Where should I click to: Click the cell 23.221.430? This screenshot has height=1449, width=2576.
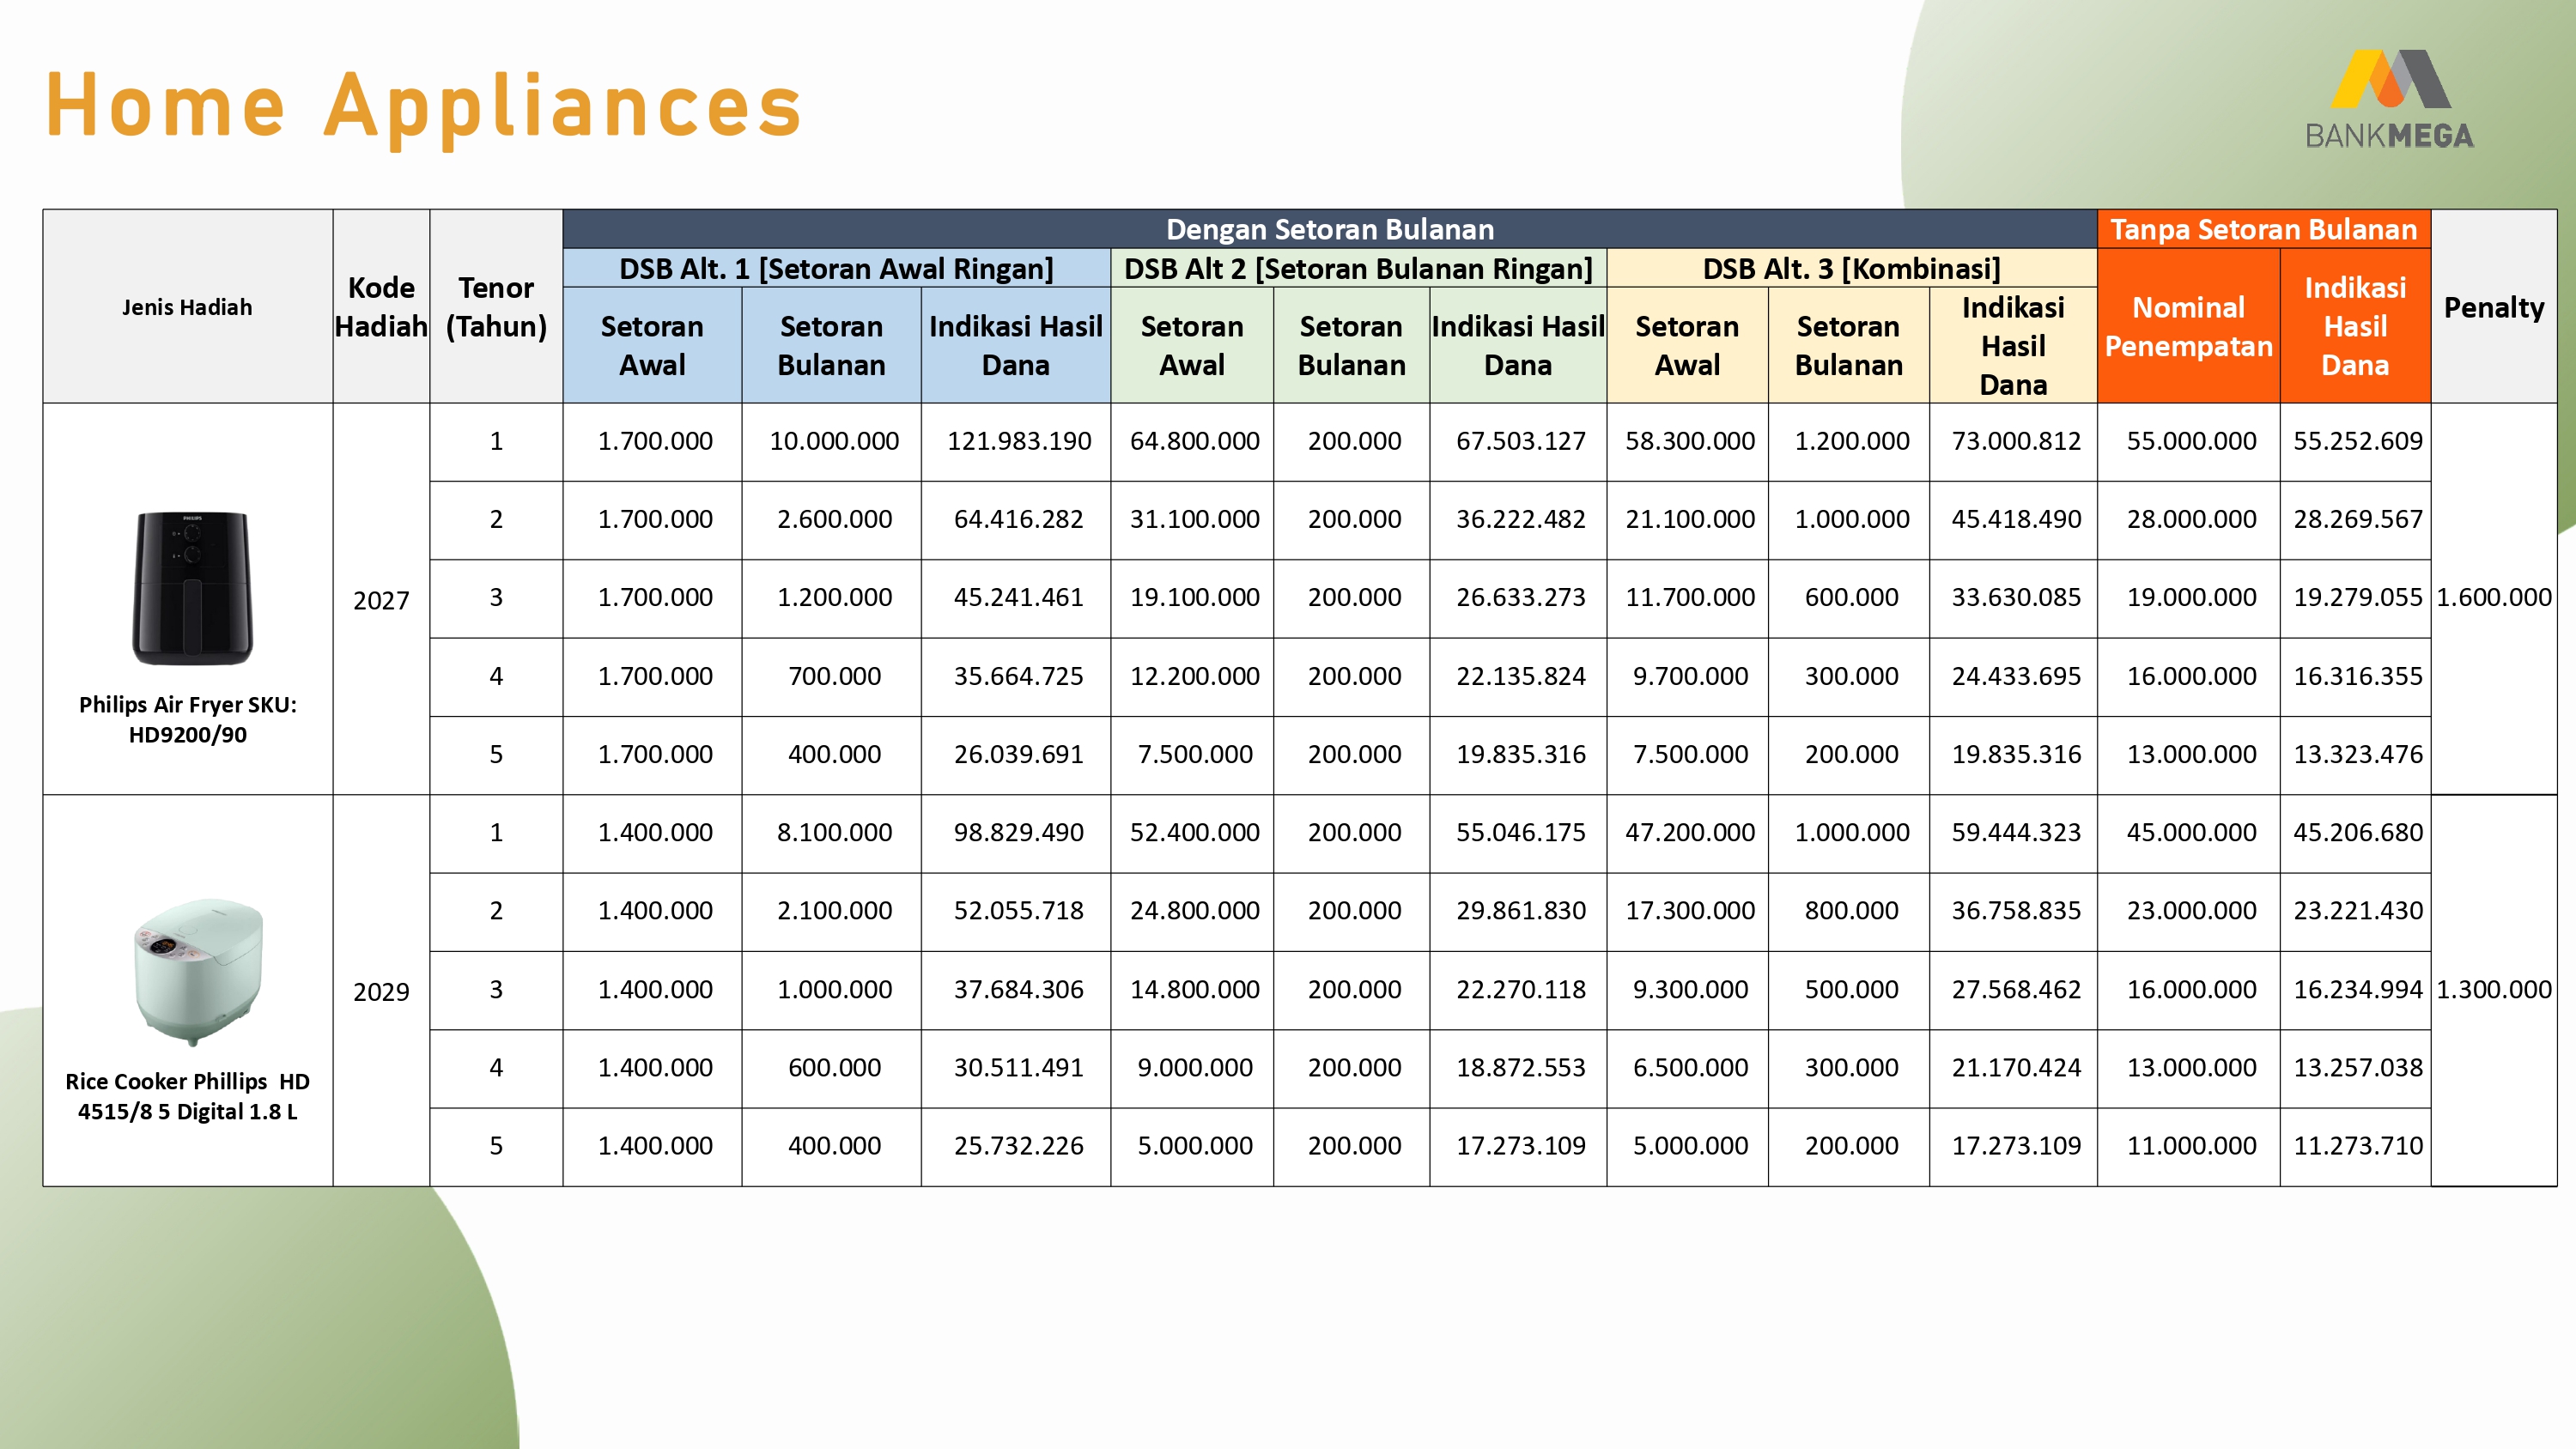pyautogui.click(x=2357, y=910)
